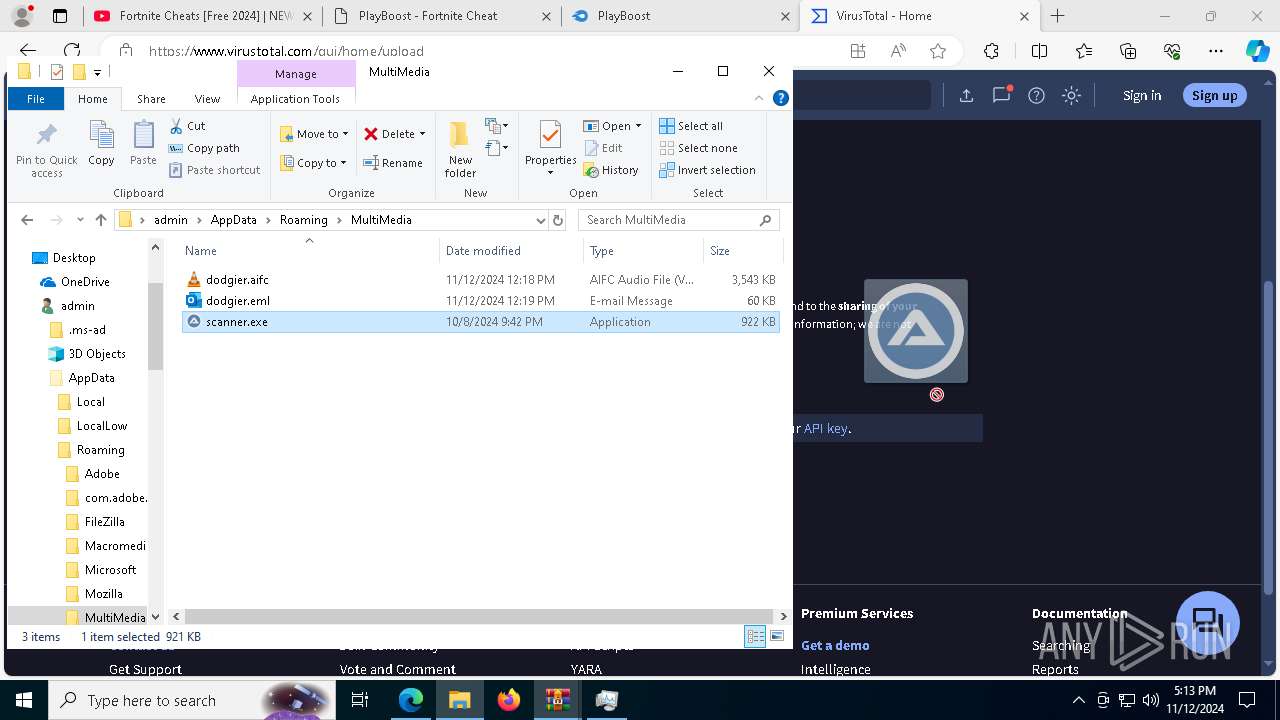1280x720 pixels.
Task: Open PlayBoost - Fortnite Cheat browser tab
Action: pyautogui.click(x=445, y=16)
